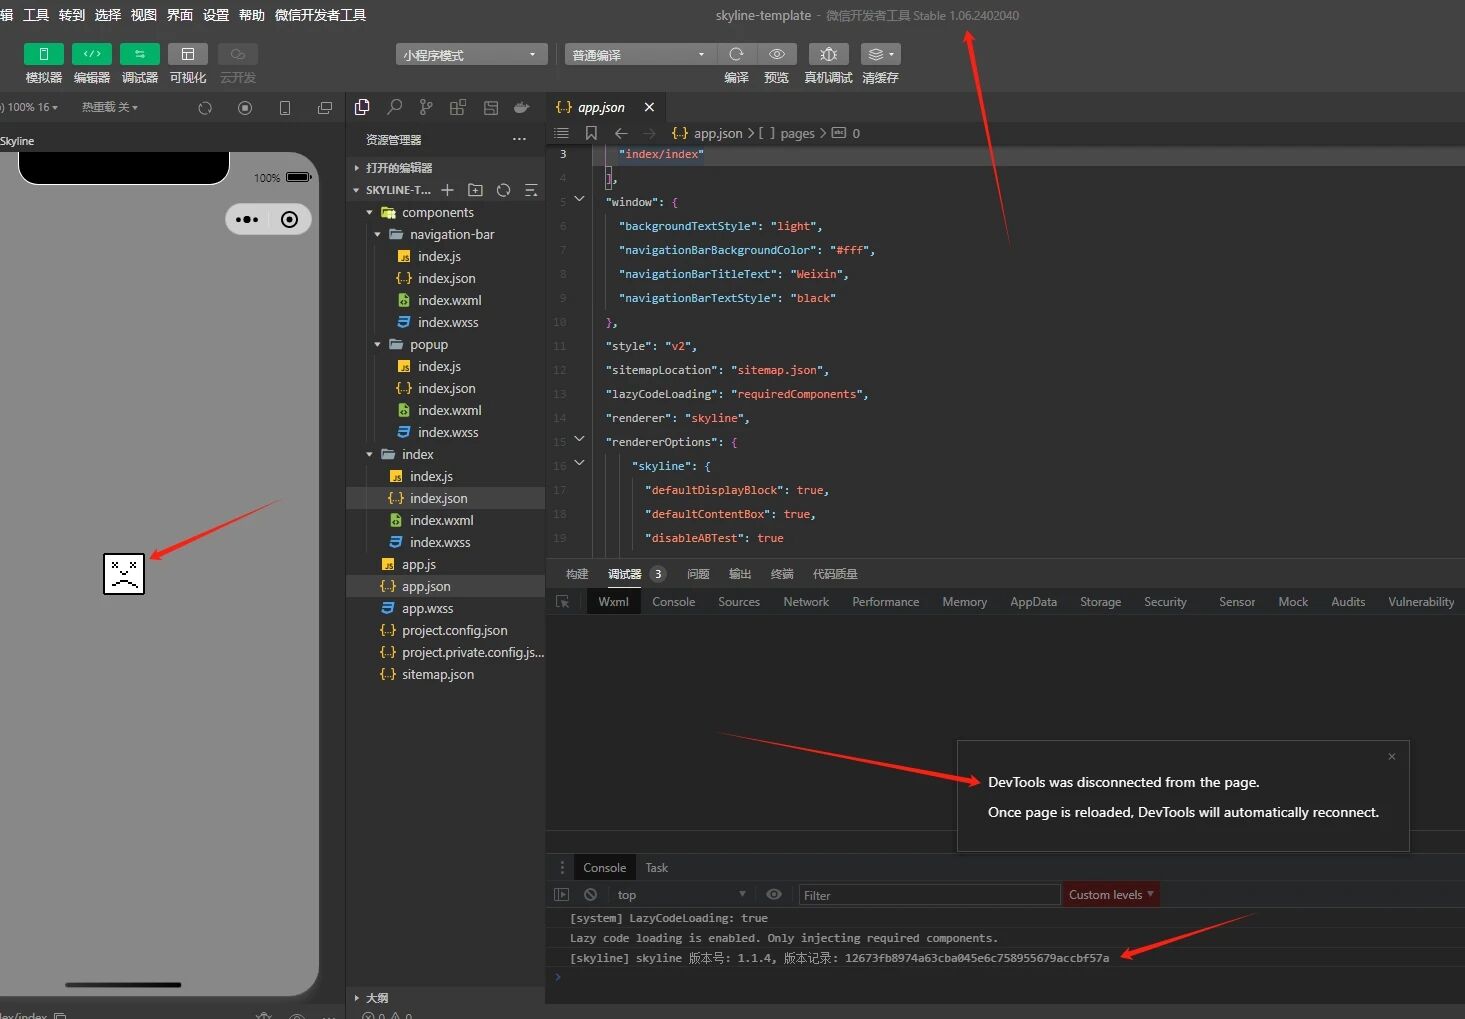This screenshot has height=1019, width=1465.
Task: Open the Task drawer tab
Action: coord(656,868)
